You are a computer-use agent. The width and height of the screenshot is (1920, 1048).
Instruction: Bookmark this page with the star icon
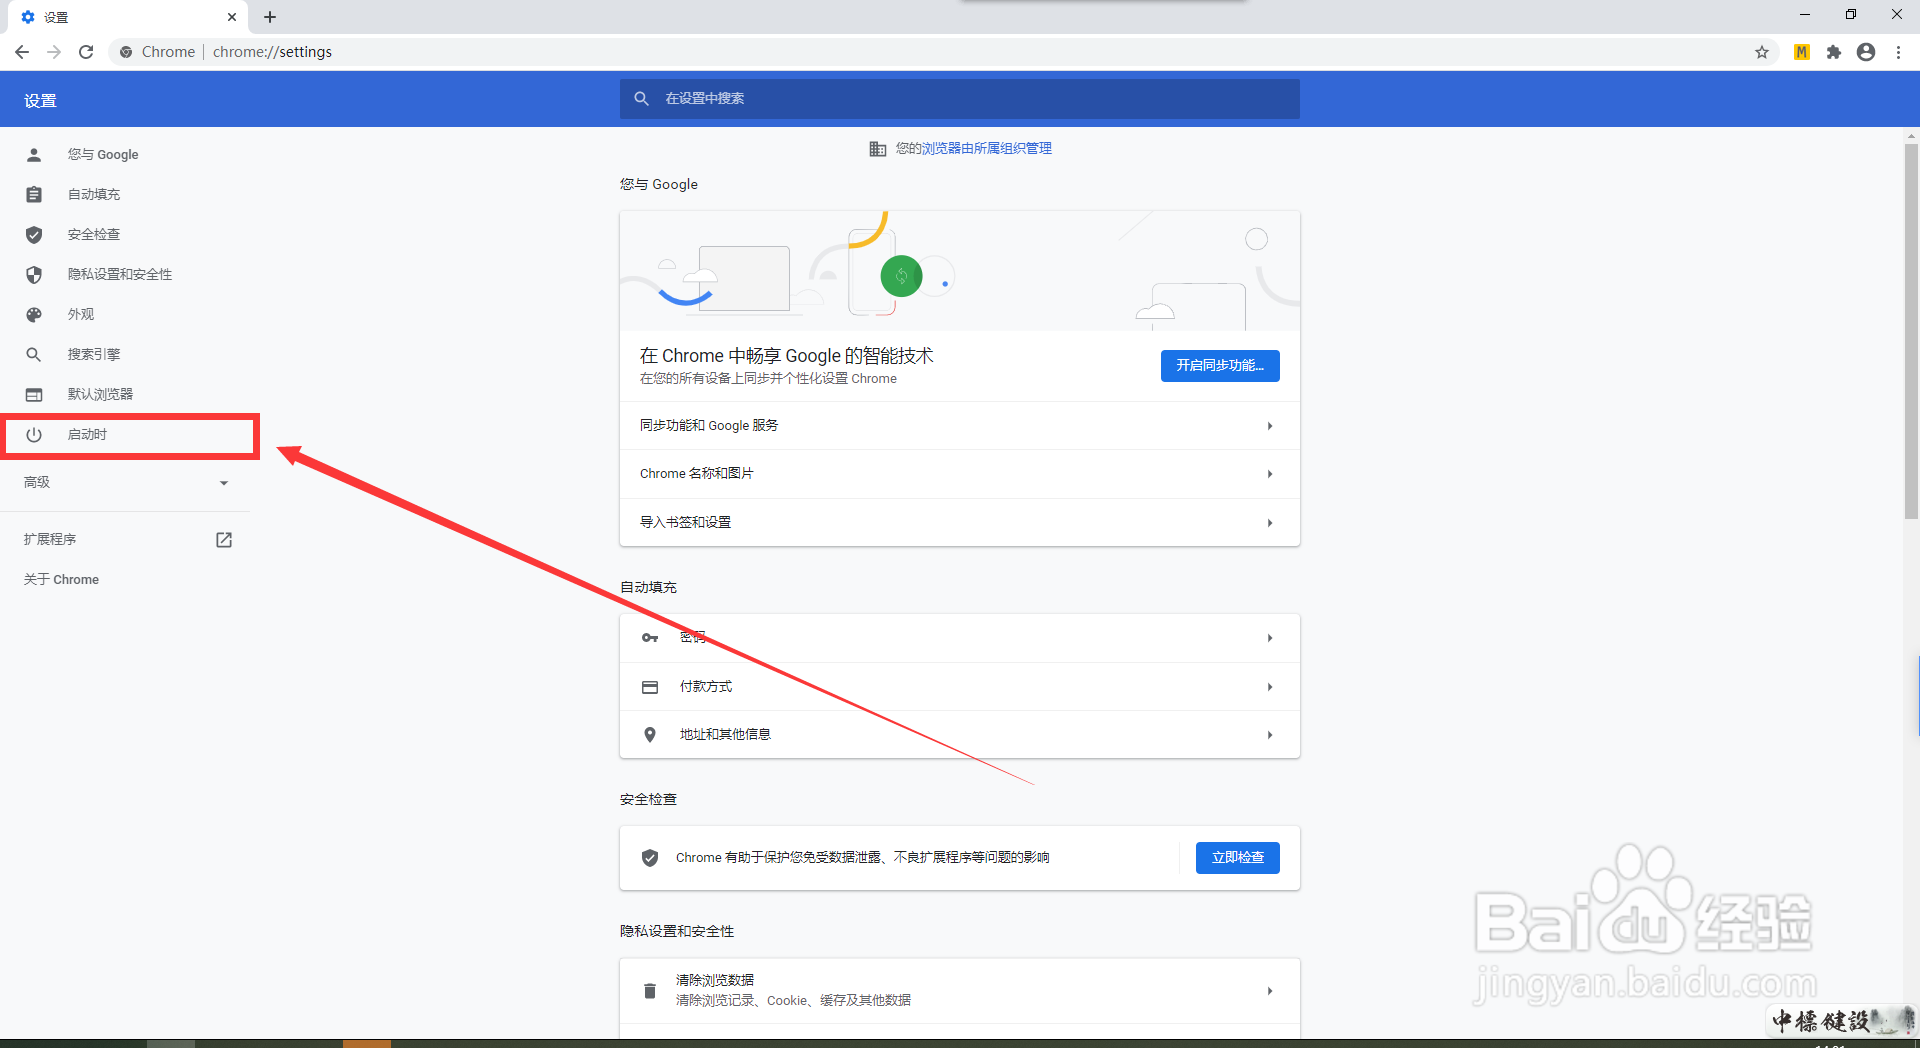(1762, 52)
